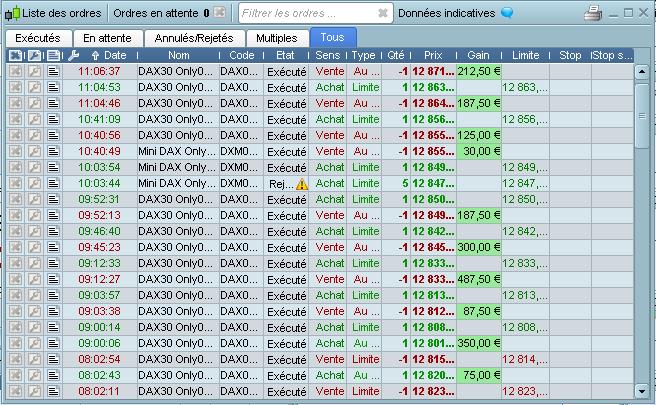
Task: Select the 350,00 € gain cell
Action: pyautogui.click(x=479, y=343)
